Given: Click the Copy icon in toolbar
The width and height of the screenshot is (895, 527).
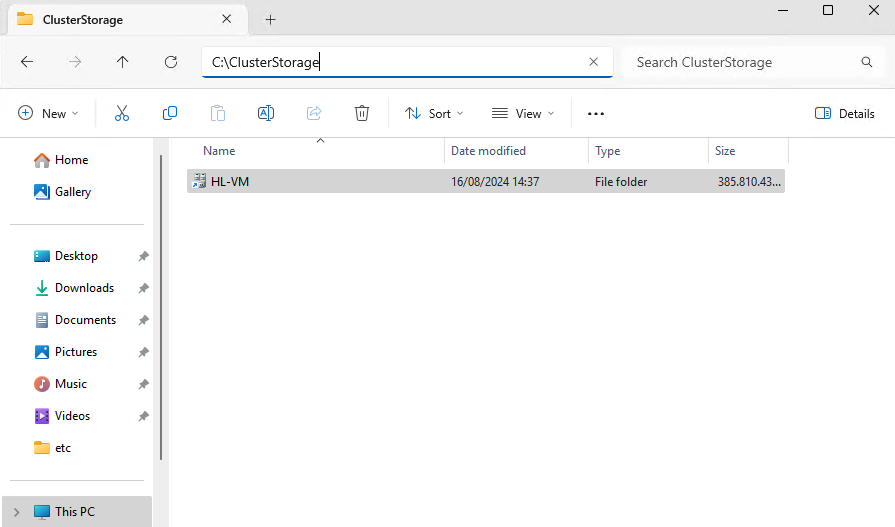Looking at the screenshot, I should tap(170, 114).
